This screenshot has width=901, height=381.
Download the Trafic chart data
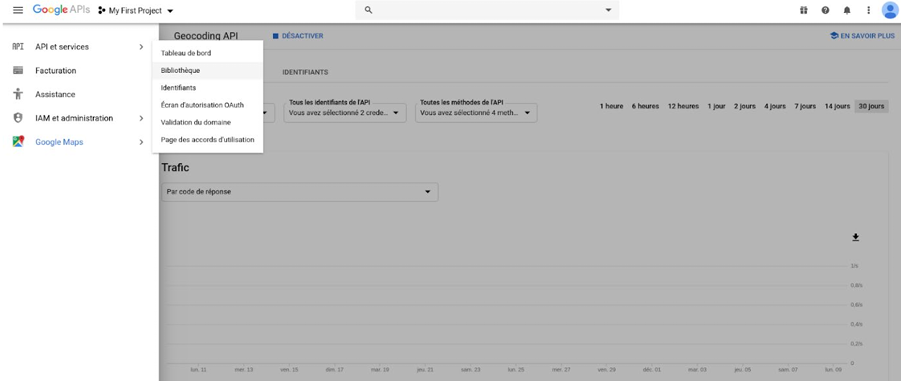point(855,237)
